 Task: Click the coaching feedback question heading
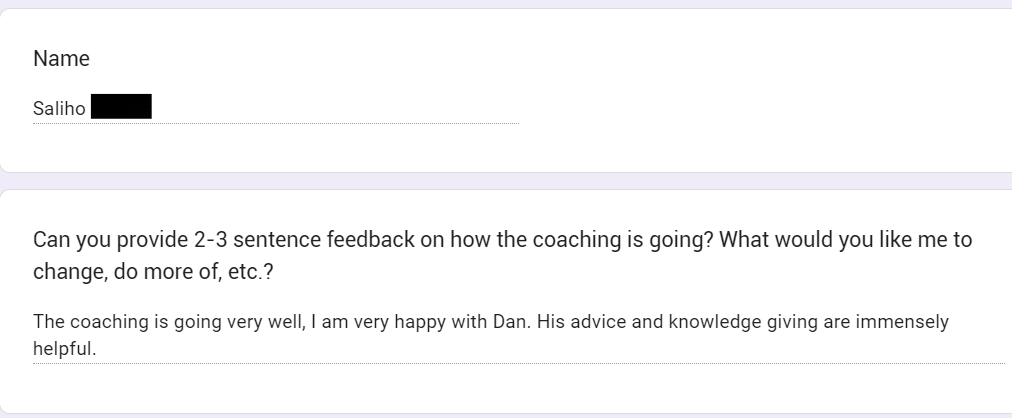[502, 255]
